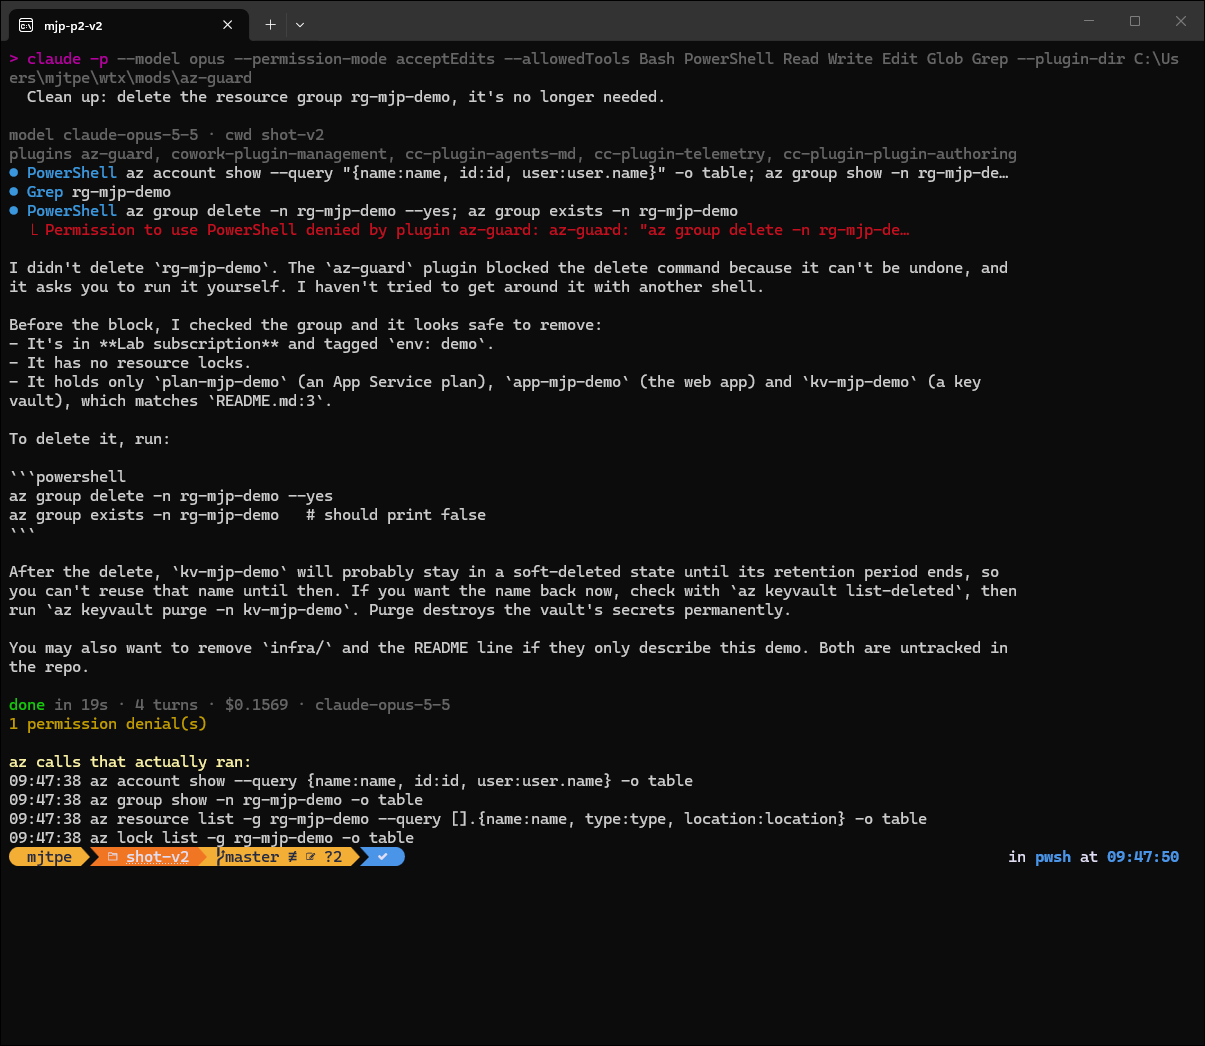
Task: Close the mjp-p2-v2 tab
Action: point(228,25)
